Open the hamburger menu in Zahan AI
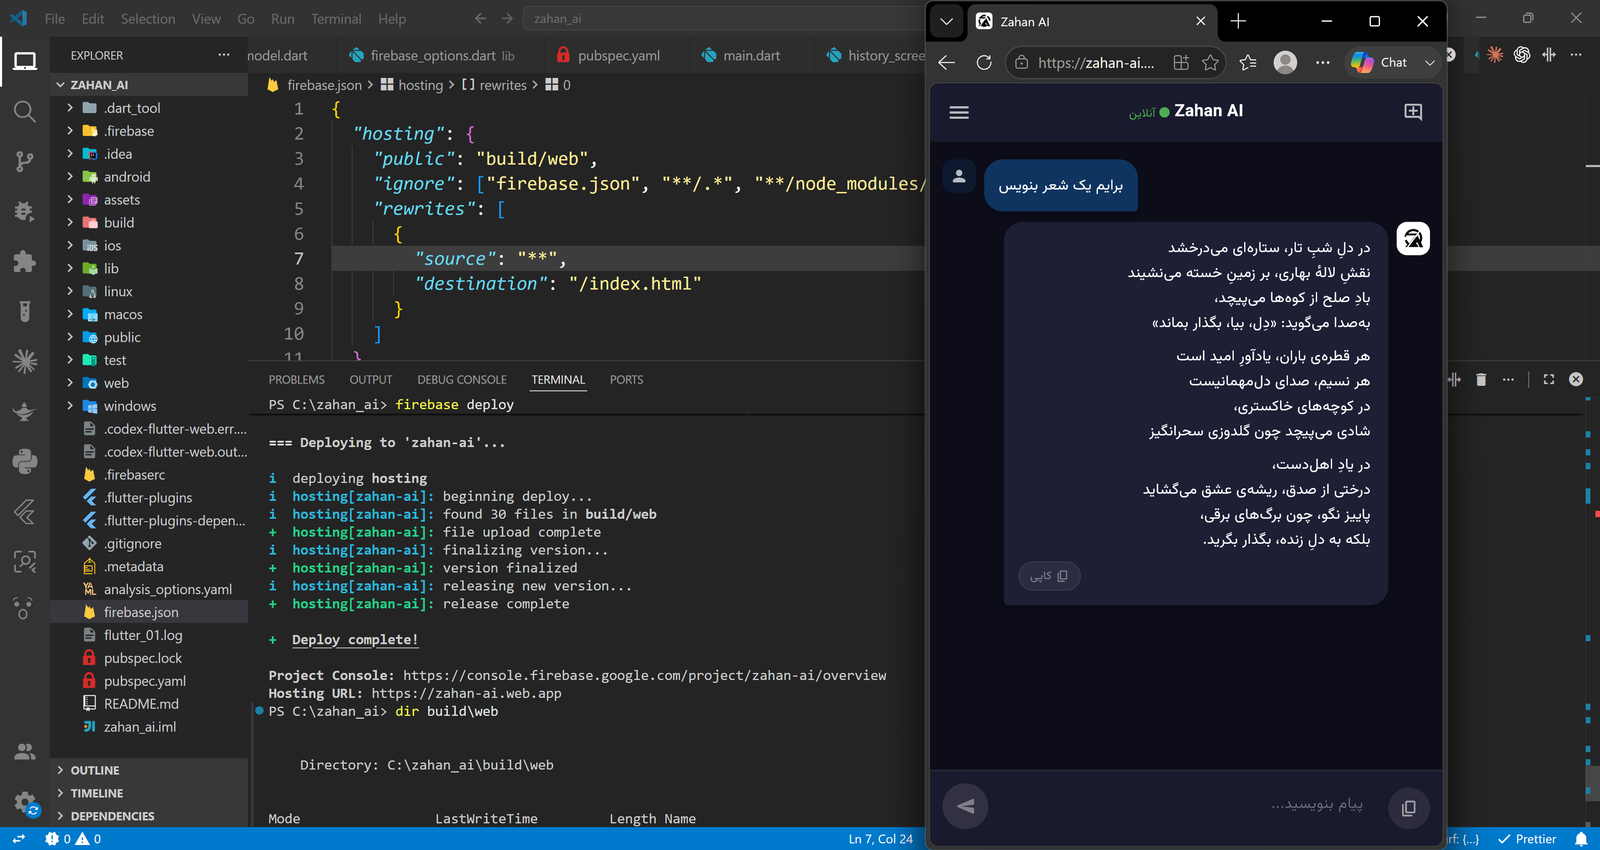The height and width of the screenshot is (850, 1600). [x=959, y=112]
